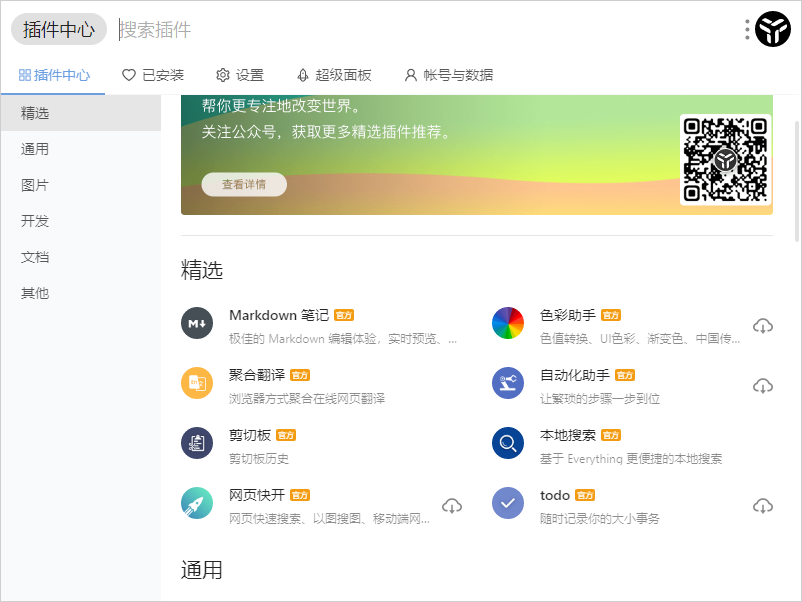Download the 网页快开 plugin
The height and width of the screenshot is (602, 802).
(452, 505)
